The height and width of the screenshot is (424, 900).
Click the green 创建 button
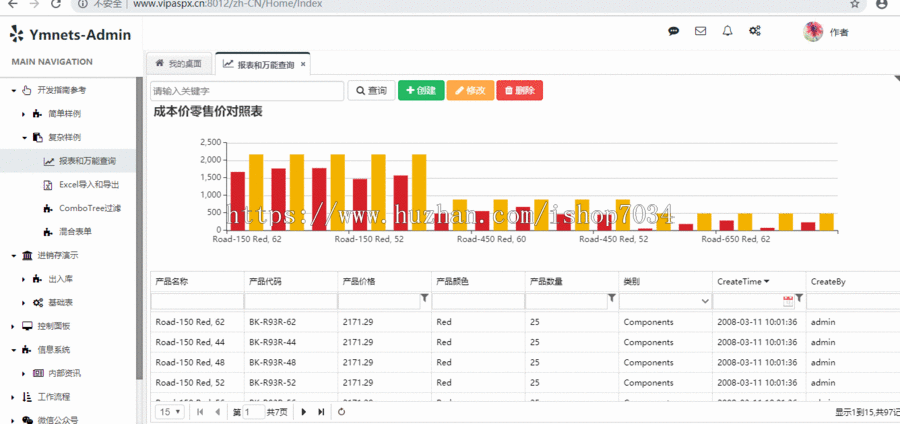click(421, 91)
